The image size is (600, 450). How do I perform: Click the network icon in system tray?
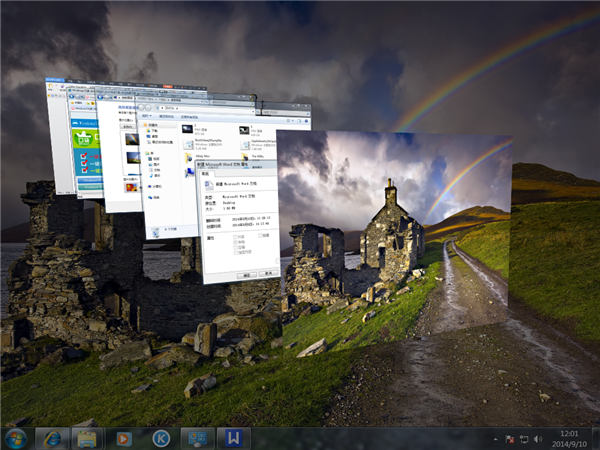coord(523,438)
